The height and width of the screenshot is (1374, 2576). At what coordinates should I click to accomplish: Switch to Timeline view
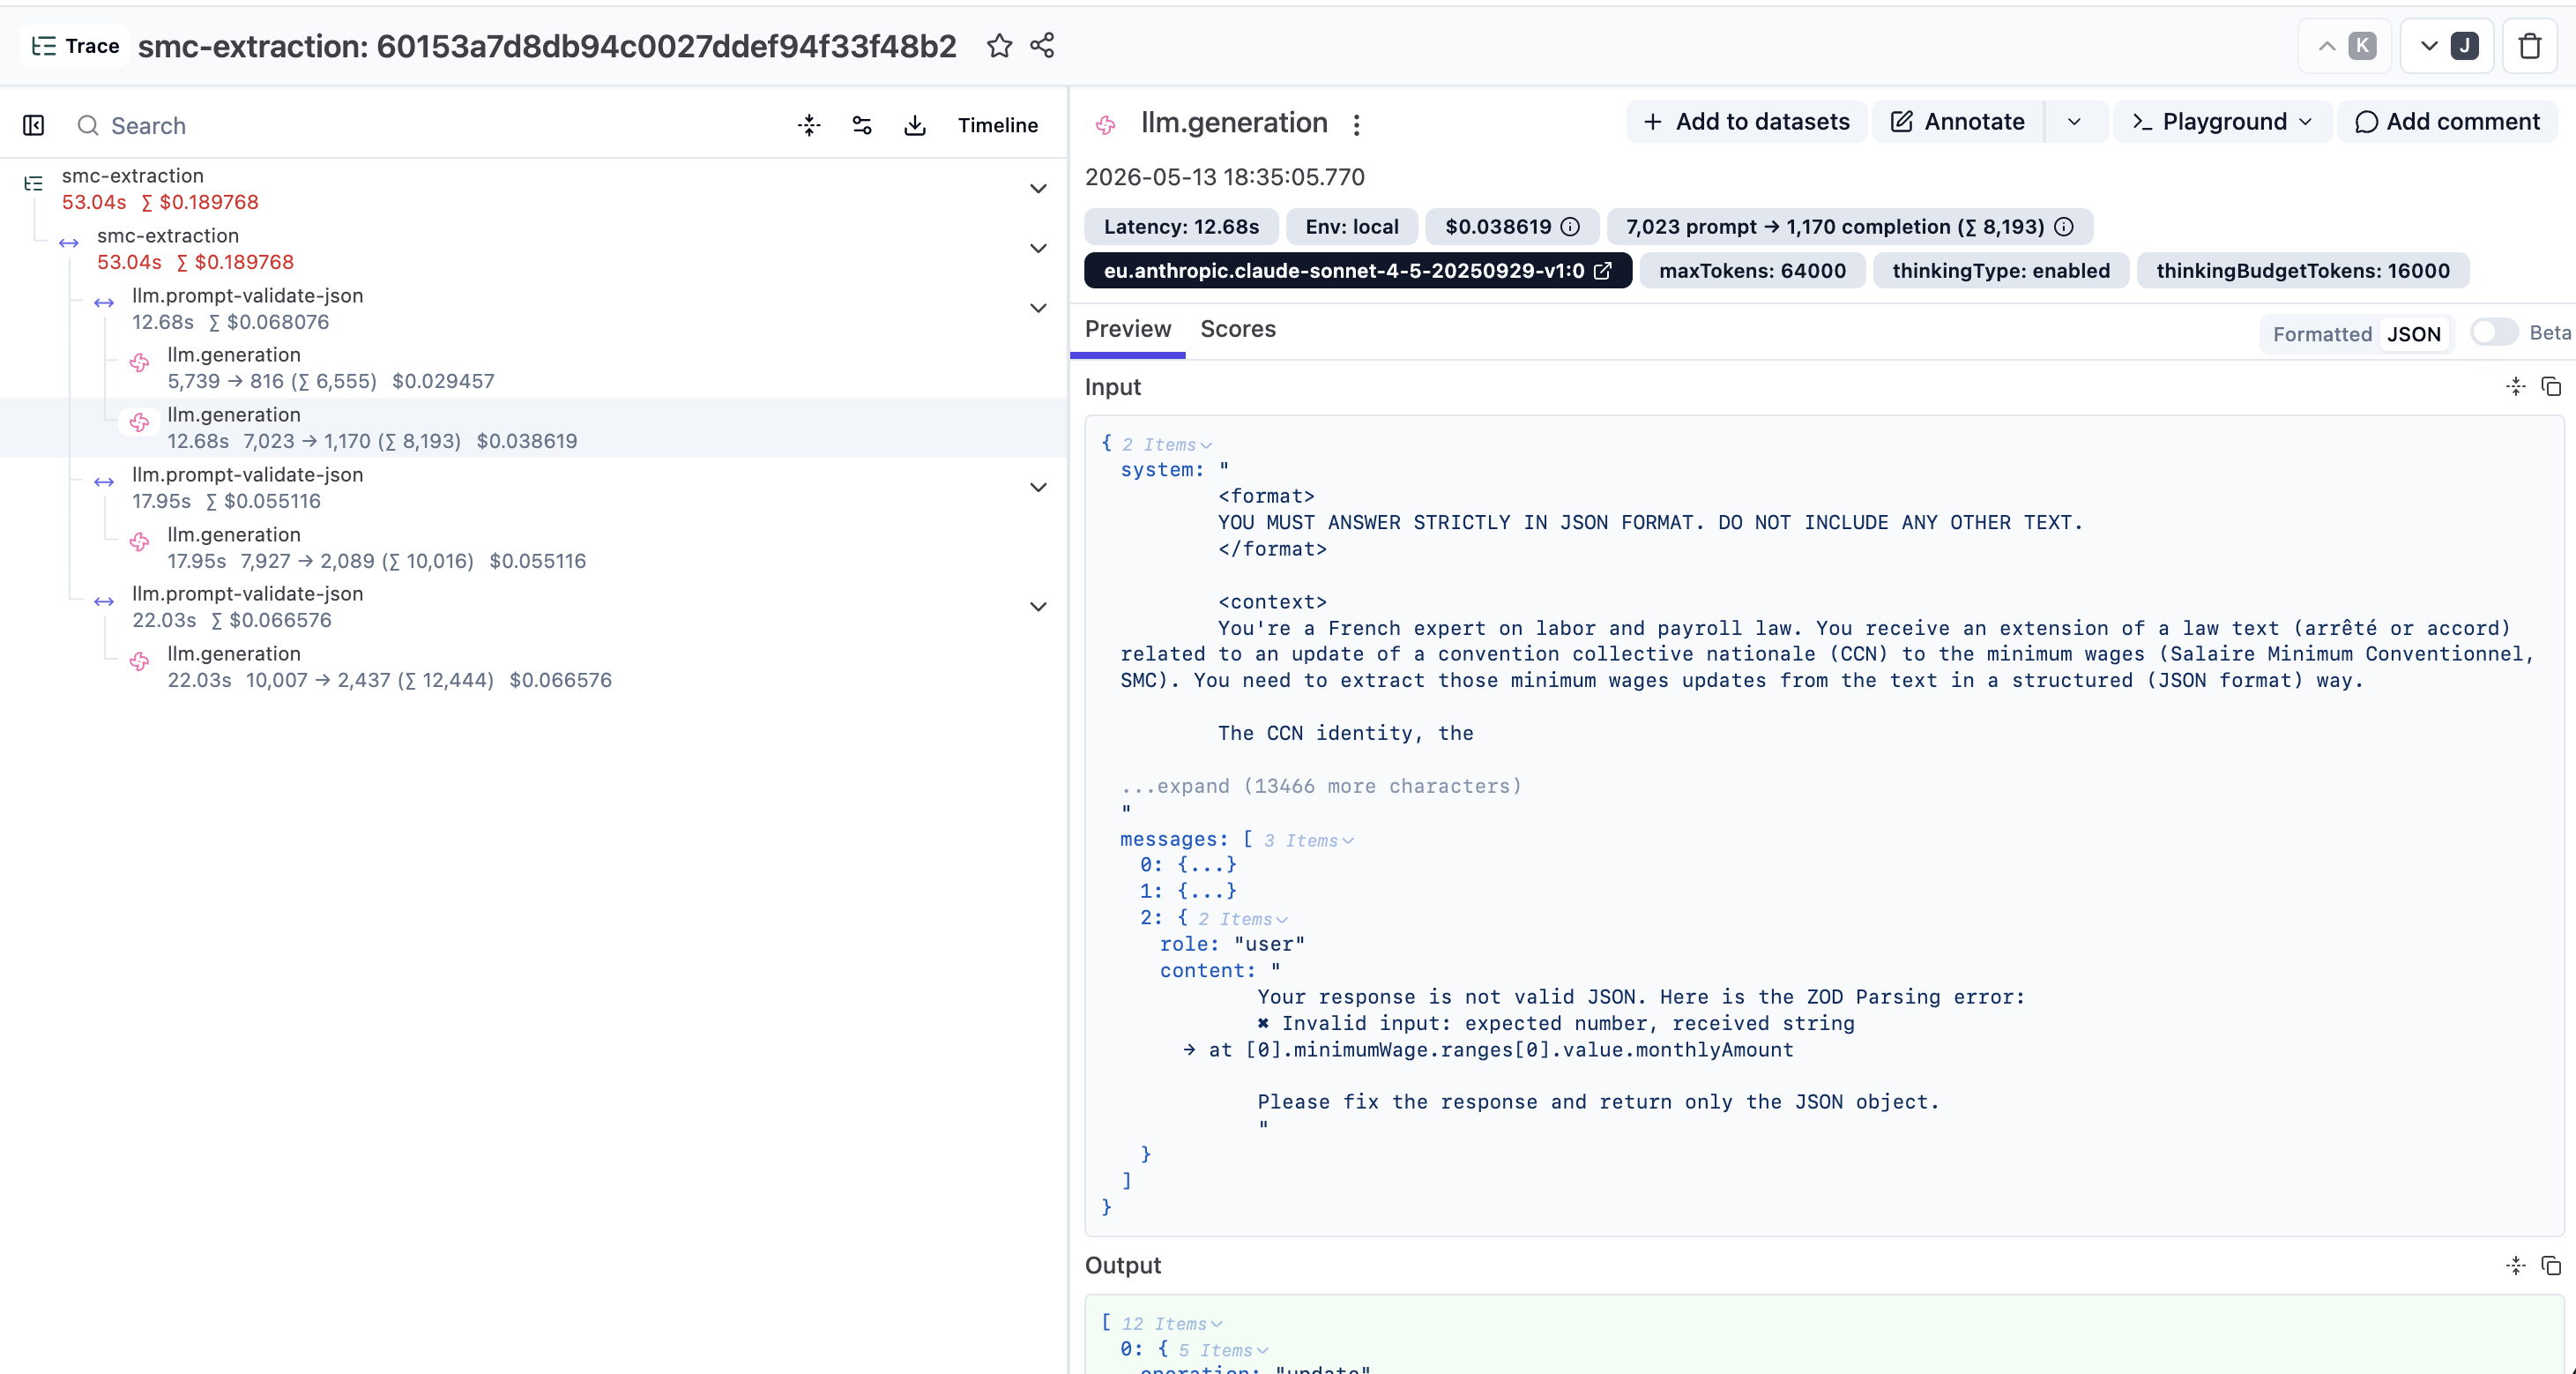tap(997, 125)
